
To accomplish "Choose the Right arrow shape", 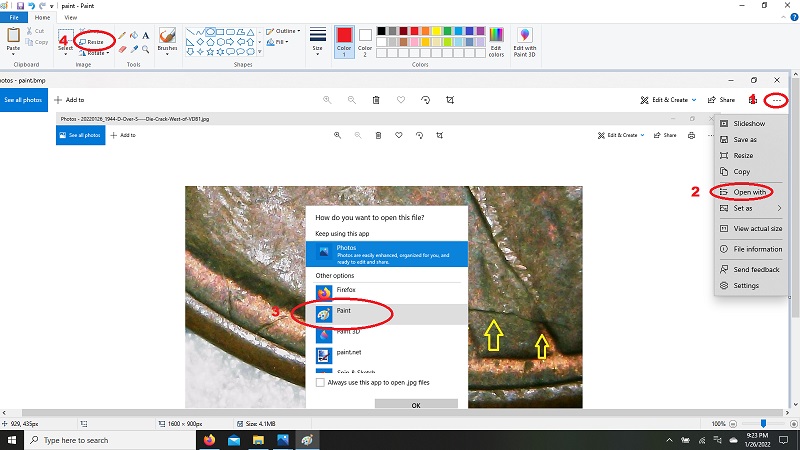I will [230, 42].
